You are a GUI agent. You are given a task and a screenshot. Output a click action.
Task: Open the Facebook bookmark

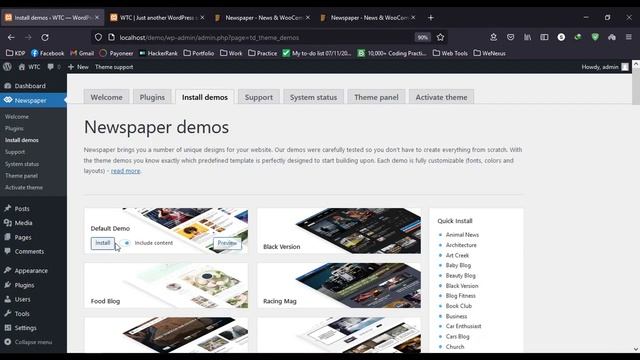click(48, 53)
